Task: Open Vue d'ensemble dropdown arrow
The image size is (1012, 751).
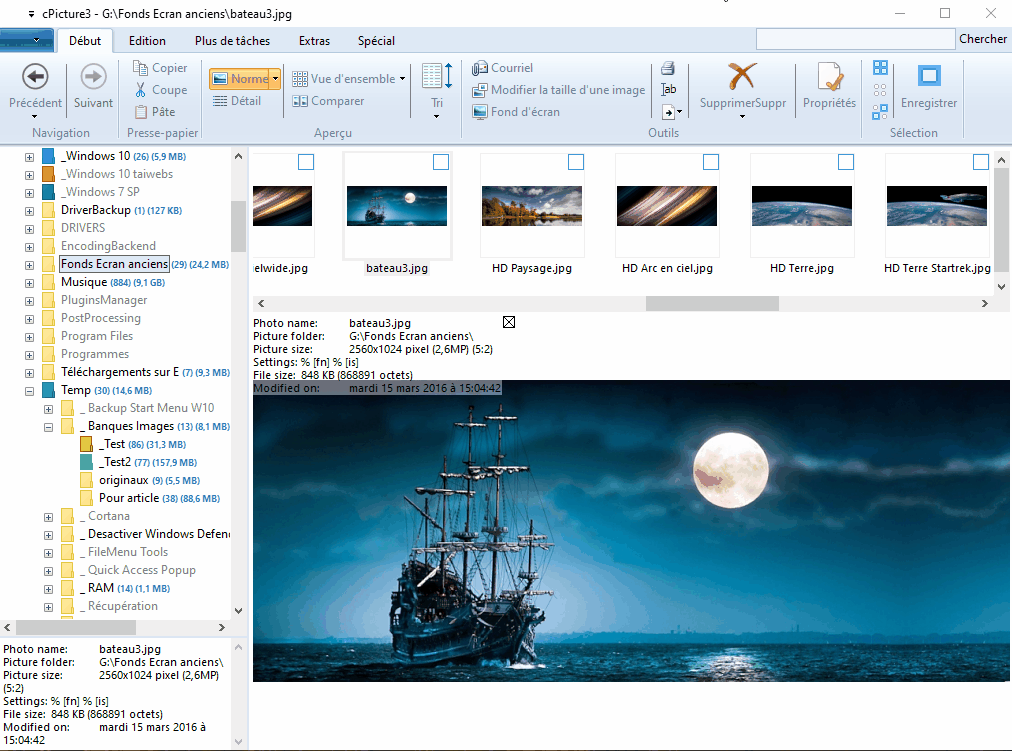Action: coord(403,79)
